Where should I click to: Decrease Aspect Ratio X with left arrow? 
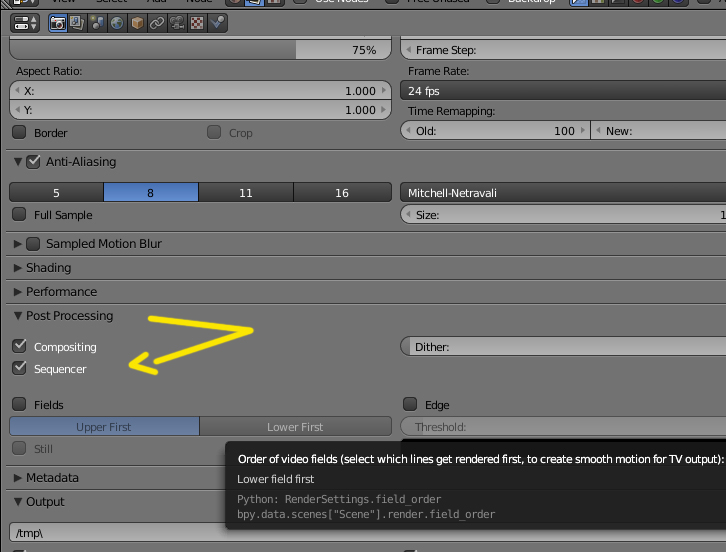17,91
